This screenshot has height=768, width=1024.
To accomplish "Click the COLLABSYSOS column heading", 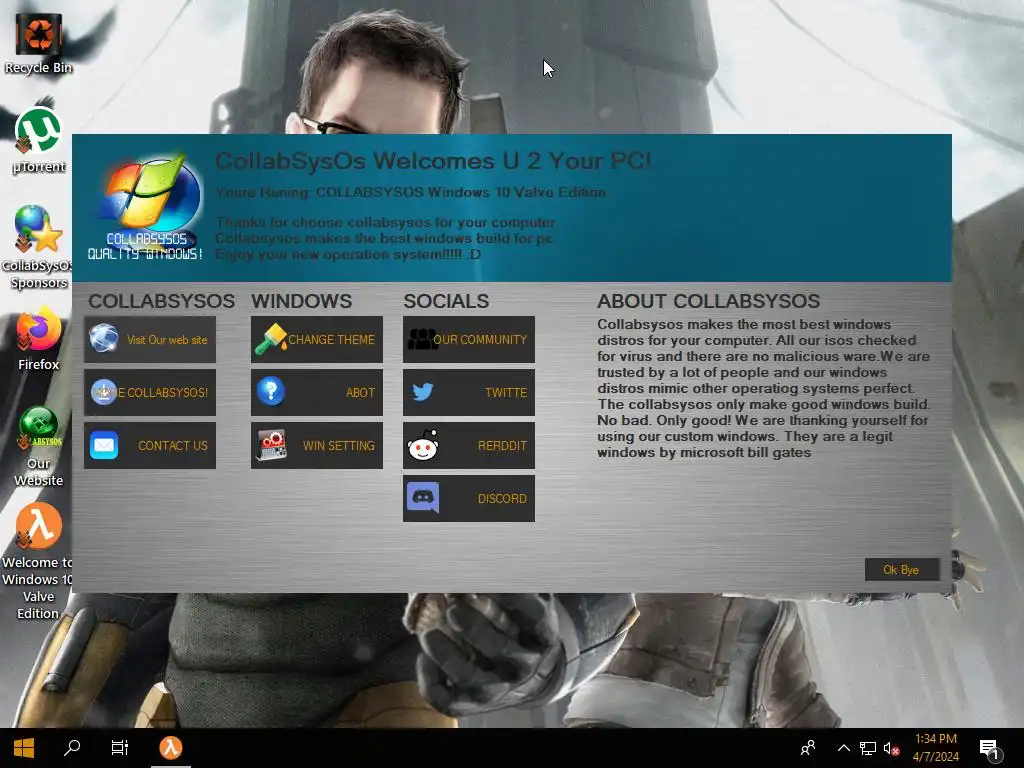I will point(161,301).
